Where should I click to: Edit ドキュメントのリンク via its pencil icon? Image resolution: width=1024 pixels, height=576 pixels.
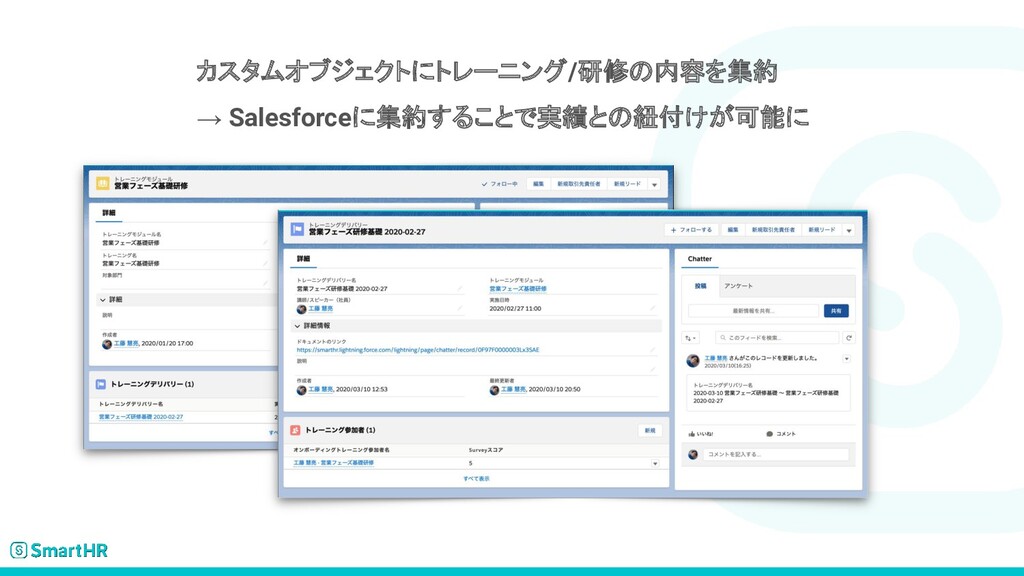[652, 349]
